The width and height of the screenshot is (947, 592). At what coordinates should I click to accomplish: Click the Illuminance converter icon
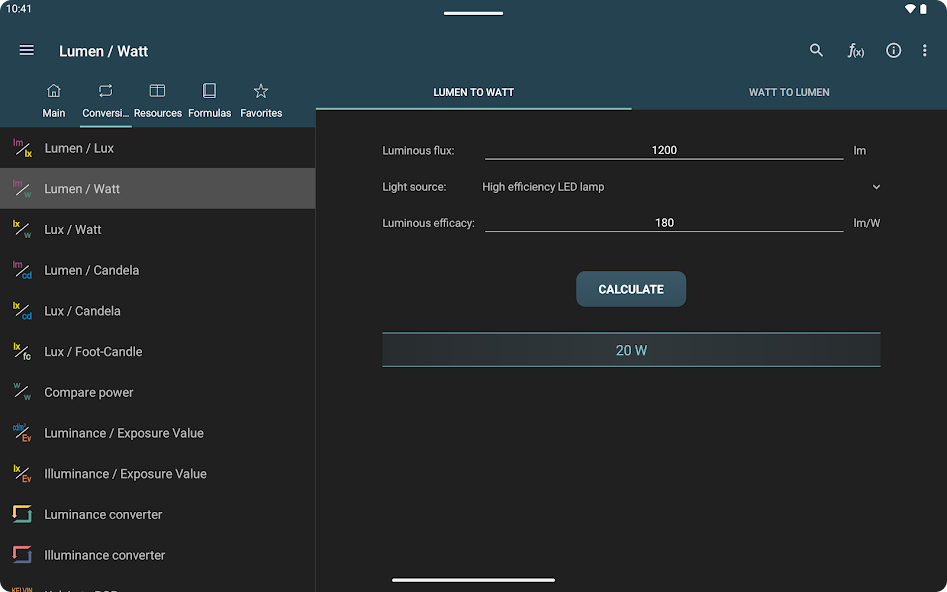(x=22, y=555)
